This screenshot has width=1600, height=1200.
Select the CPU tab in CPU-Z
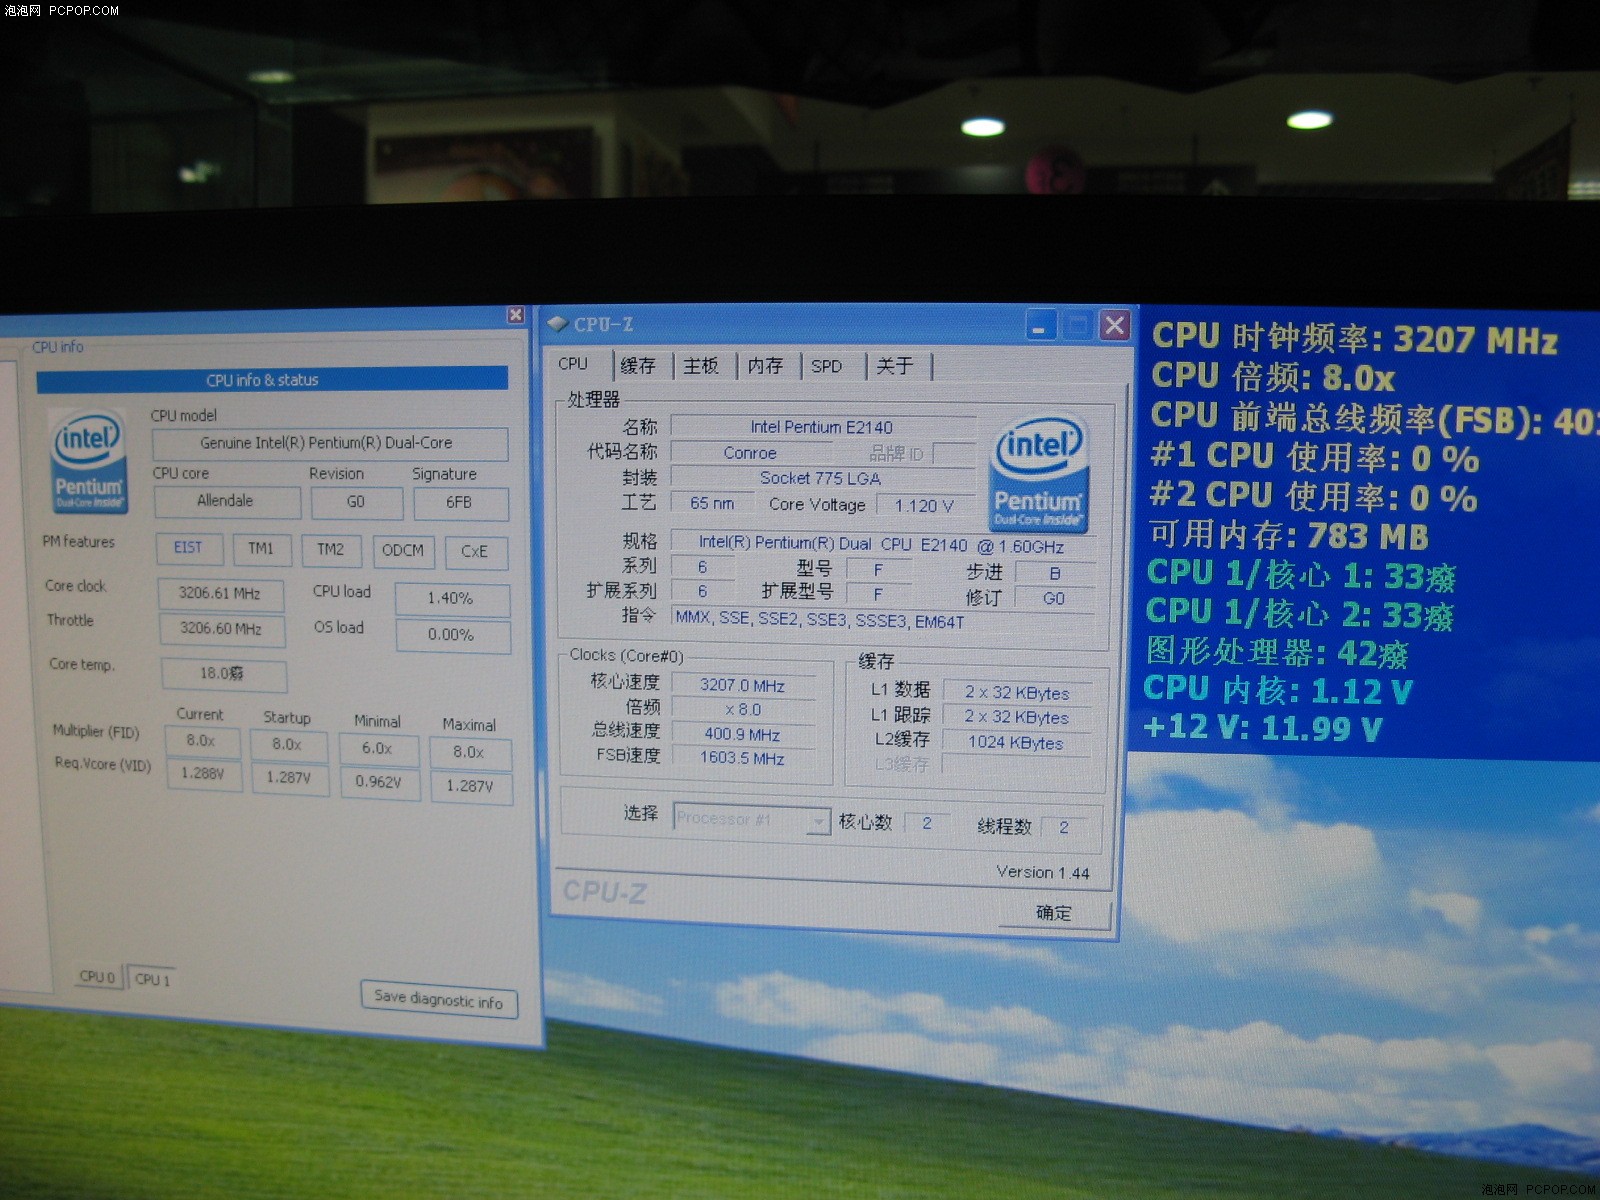573,364
